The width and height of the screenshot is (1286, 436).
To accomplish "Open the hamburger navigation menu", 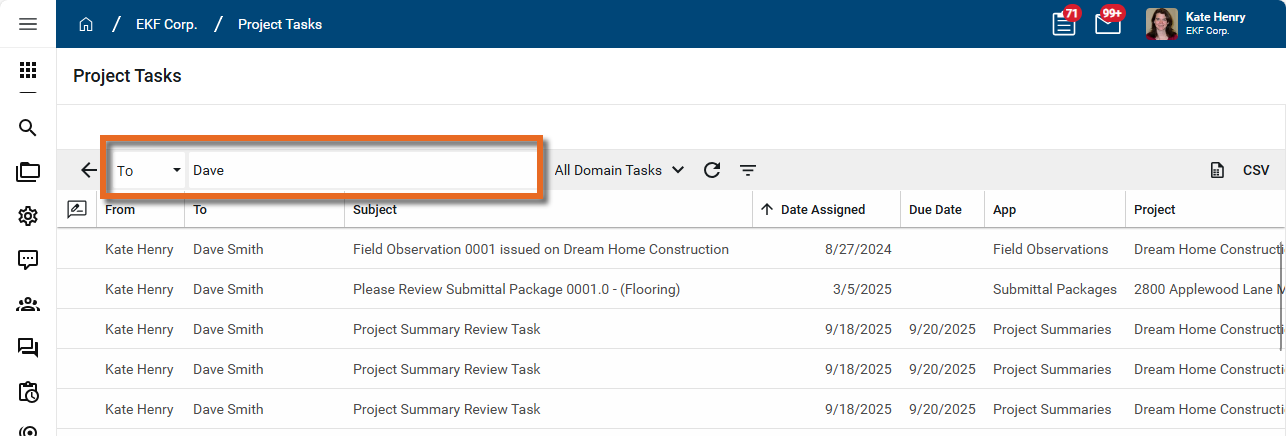I will click(28, 24).
